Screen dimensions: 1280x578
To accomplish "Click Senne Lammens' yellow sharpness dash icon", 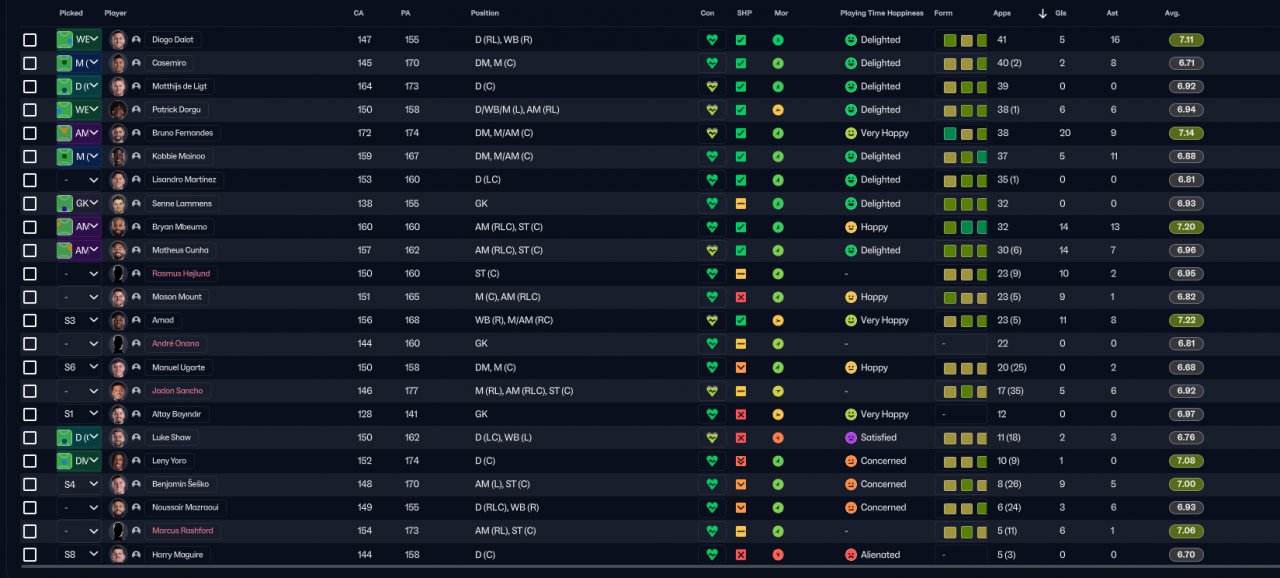I will pyautogui.click(x=741, y=203).
